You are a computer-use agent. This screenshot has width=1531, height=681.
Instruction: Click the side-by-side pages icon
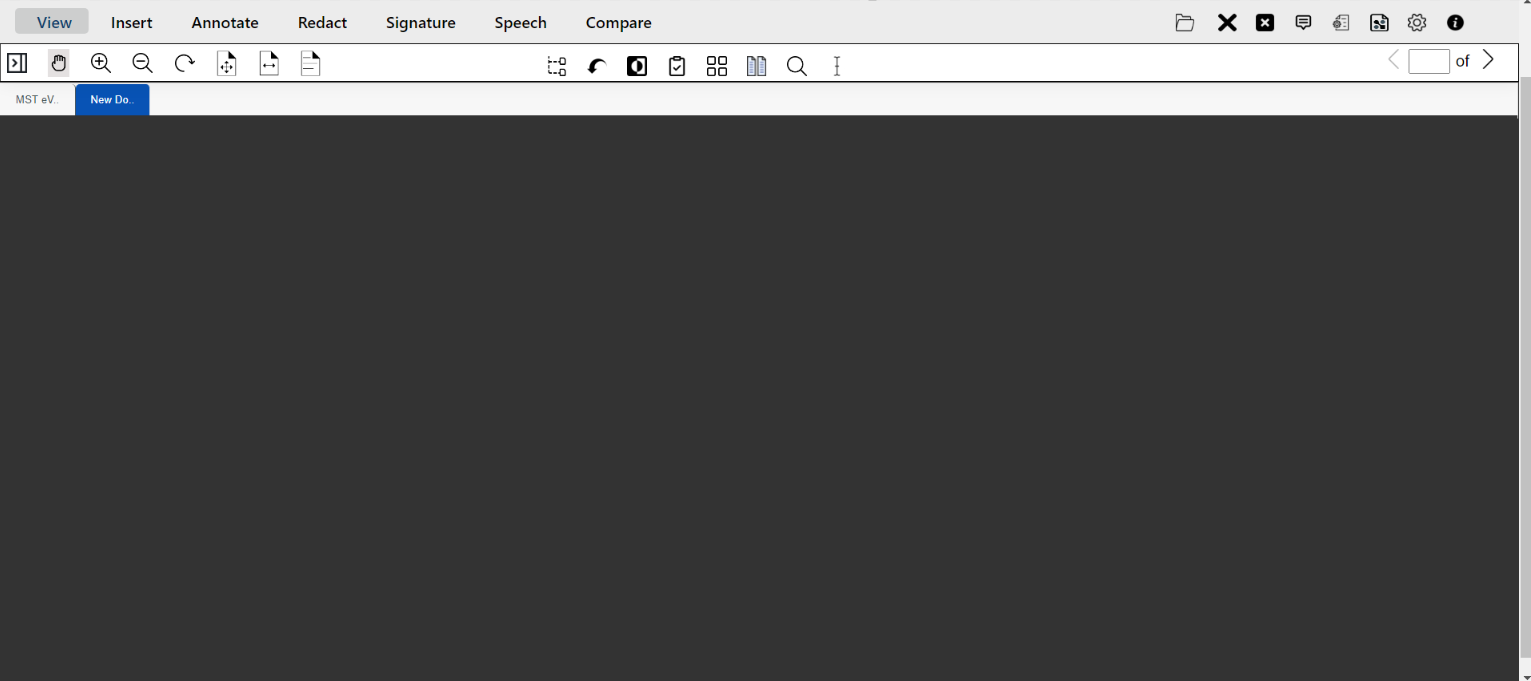pyautogui.click(x=757, y=66)
